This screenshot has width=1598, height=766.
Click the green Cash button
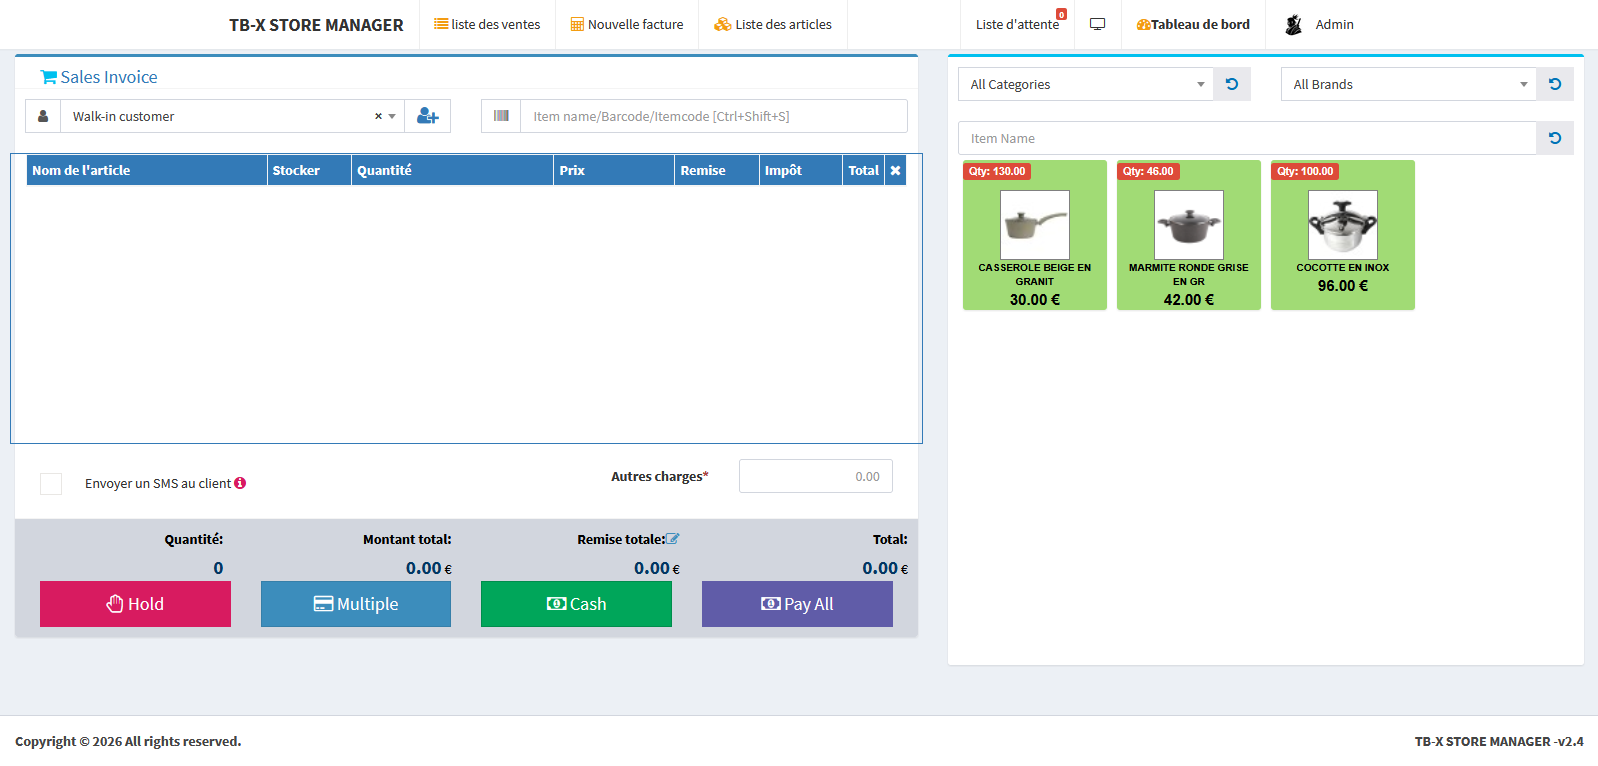click(576, 604)
